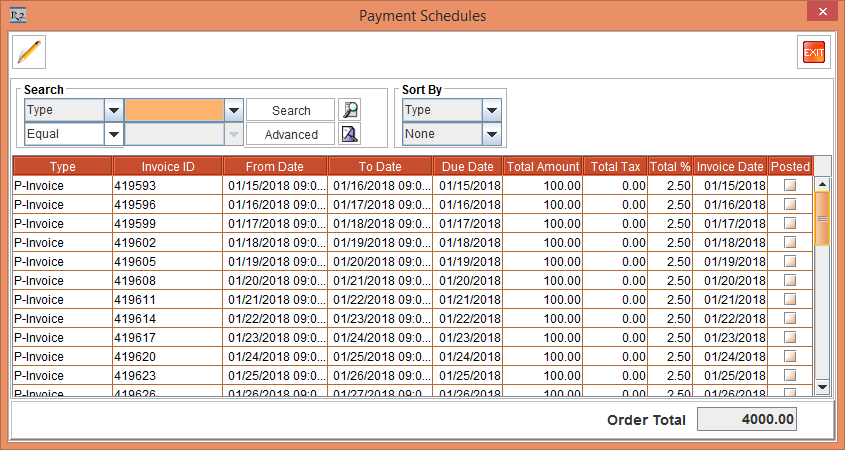The height and width of the screenshot is (450, 845).
Task: Check the Posted box for invoice 419620
Action: pyautogui.click(x=790, y=356)
